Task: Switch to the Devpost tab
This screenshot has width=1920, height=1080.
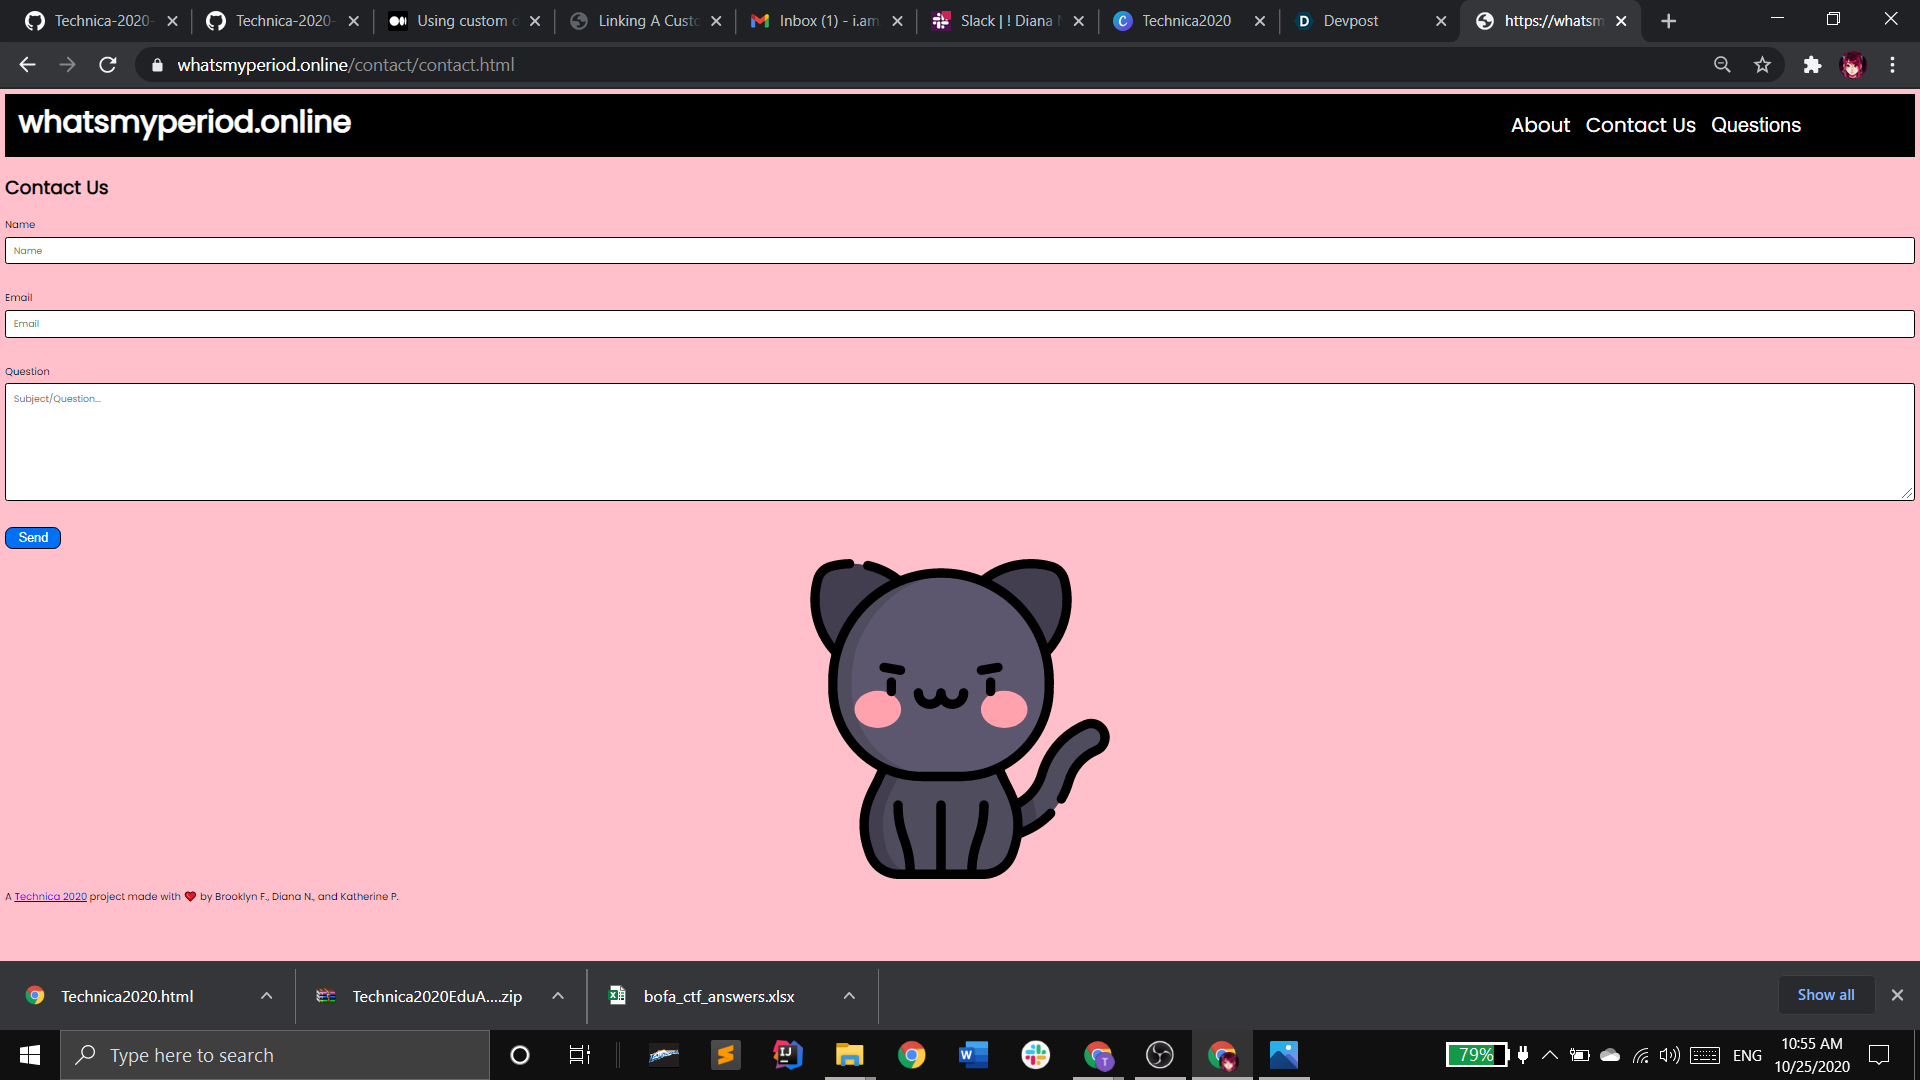Action: (x=1350, y=21)
